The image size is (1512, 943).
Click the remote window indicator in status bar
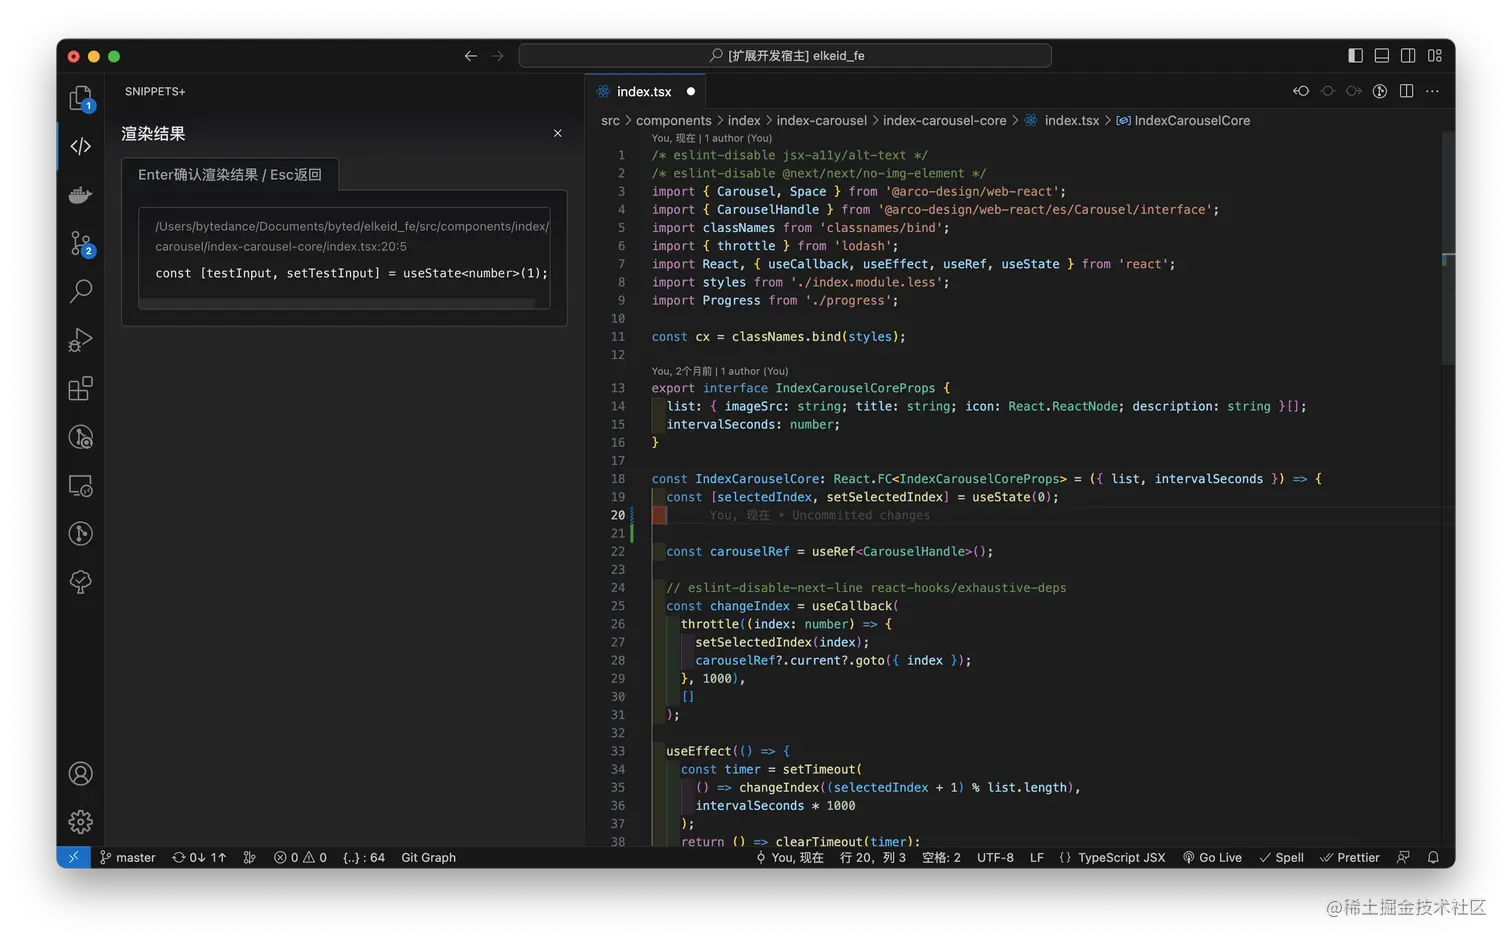point(73,857)
